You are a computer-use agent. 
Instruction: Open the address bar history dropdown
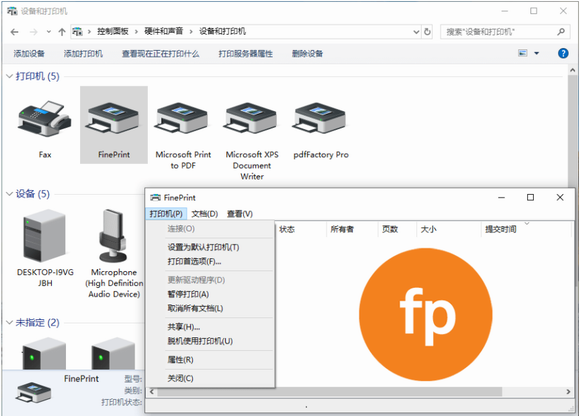pyautogui.click(x=416, y=32)
